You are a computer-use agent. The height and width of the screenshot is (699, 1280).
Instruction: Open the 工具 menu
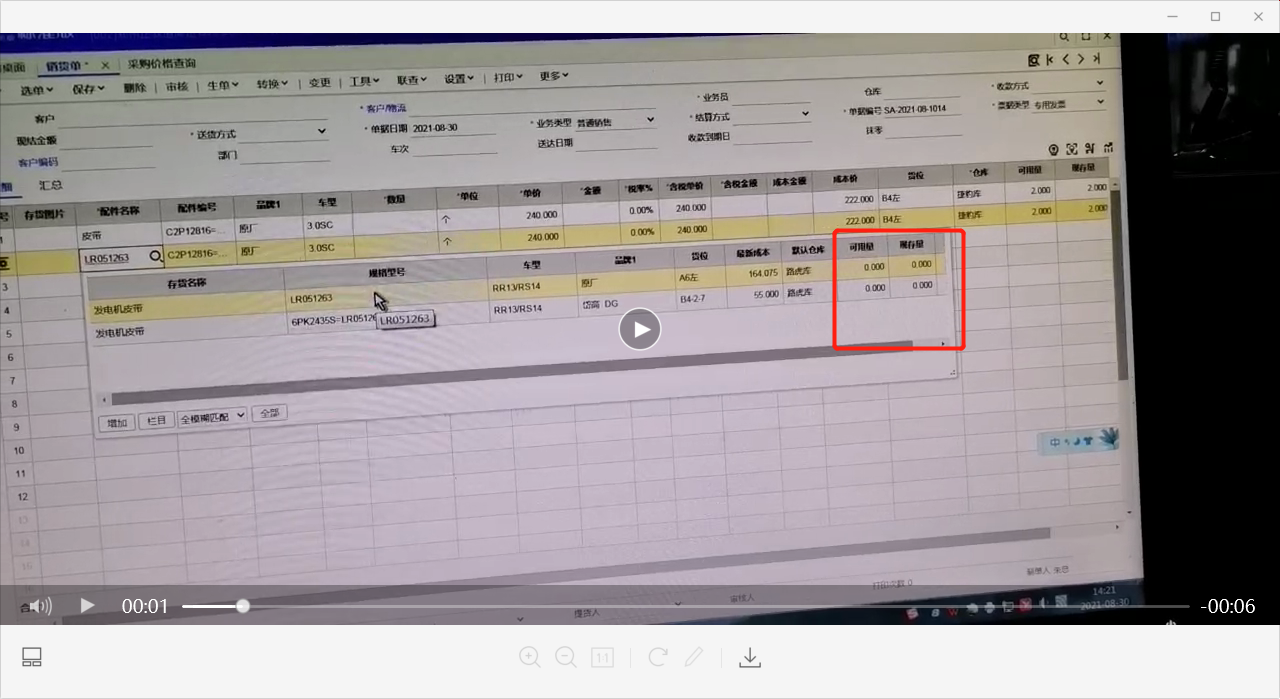[365, 82]
